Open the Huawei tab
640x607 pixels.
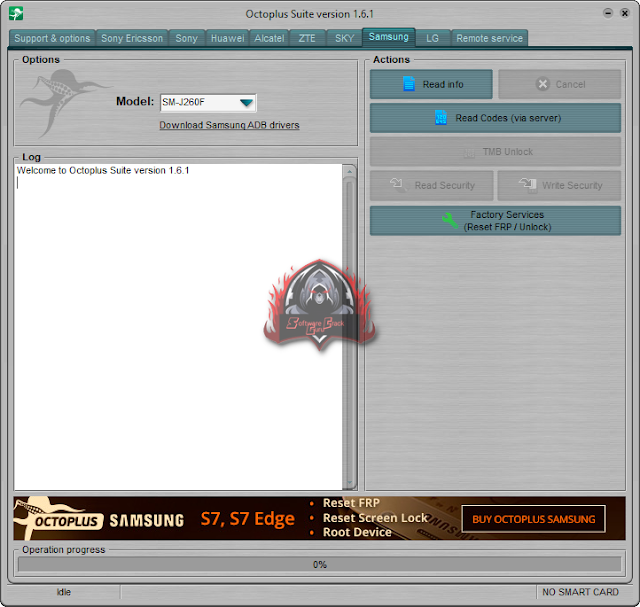pyautogui.click(x=227, y=38)
